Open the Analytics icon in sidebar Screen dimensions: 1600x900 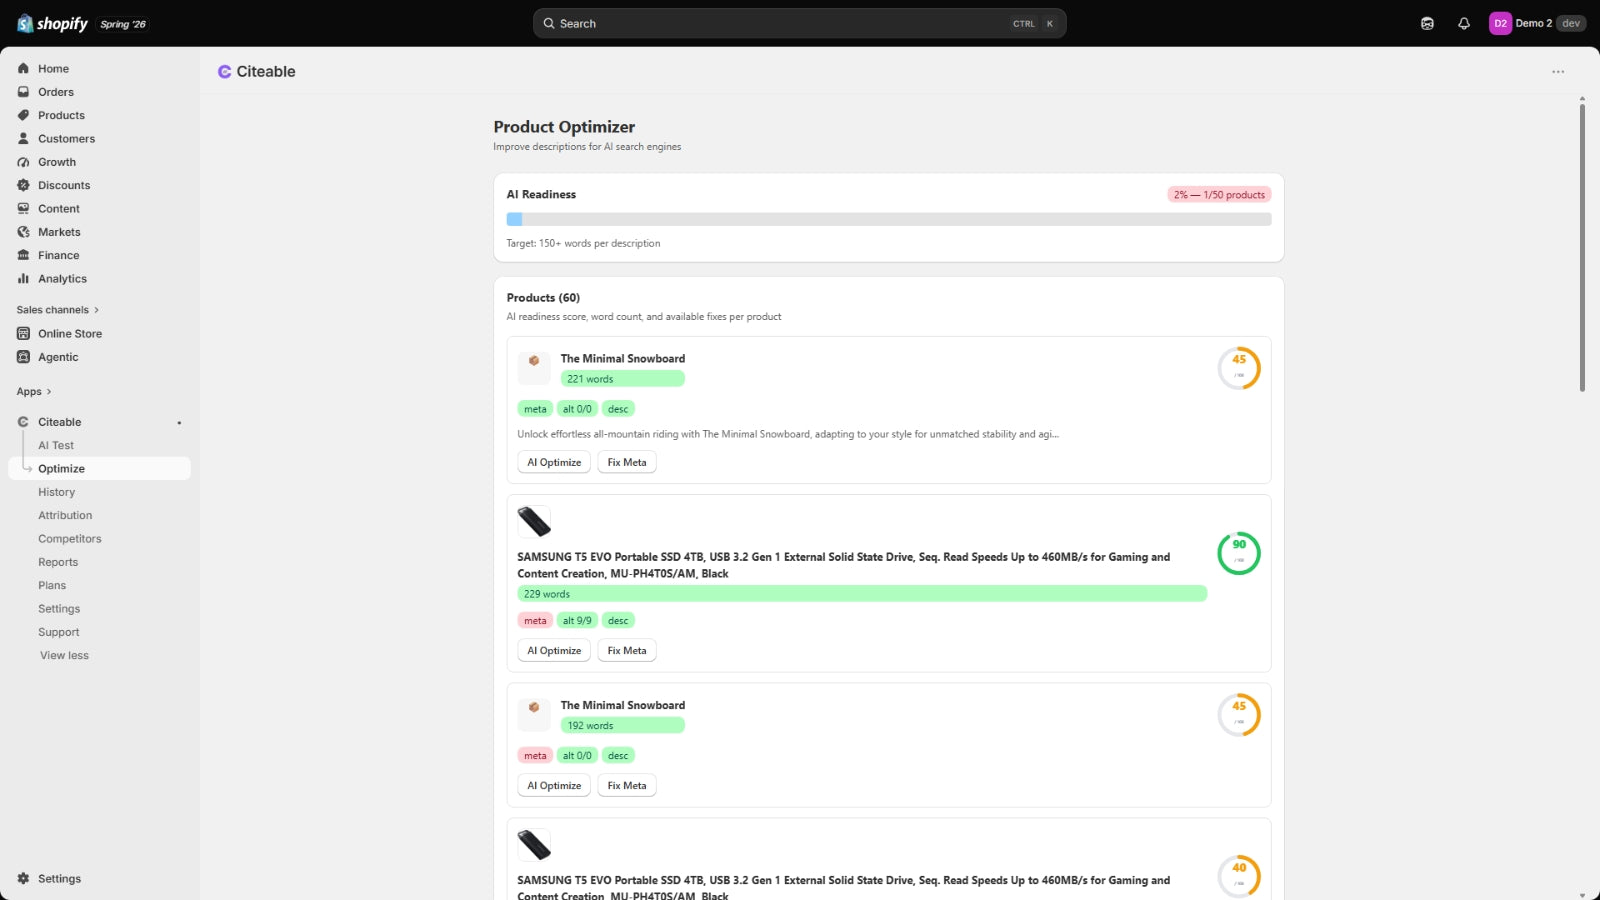point(23,279)
